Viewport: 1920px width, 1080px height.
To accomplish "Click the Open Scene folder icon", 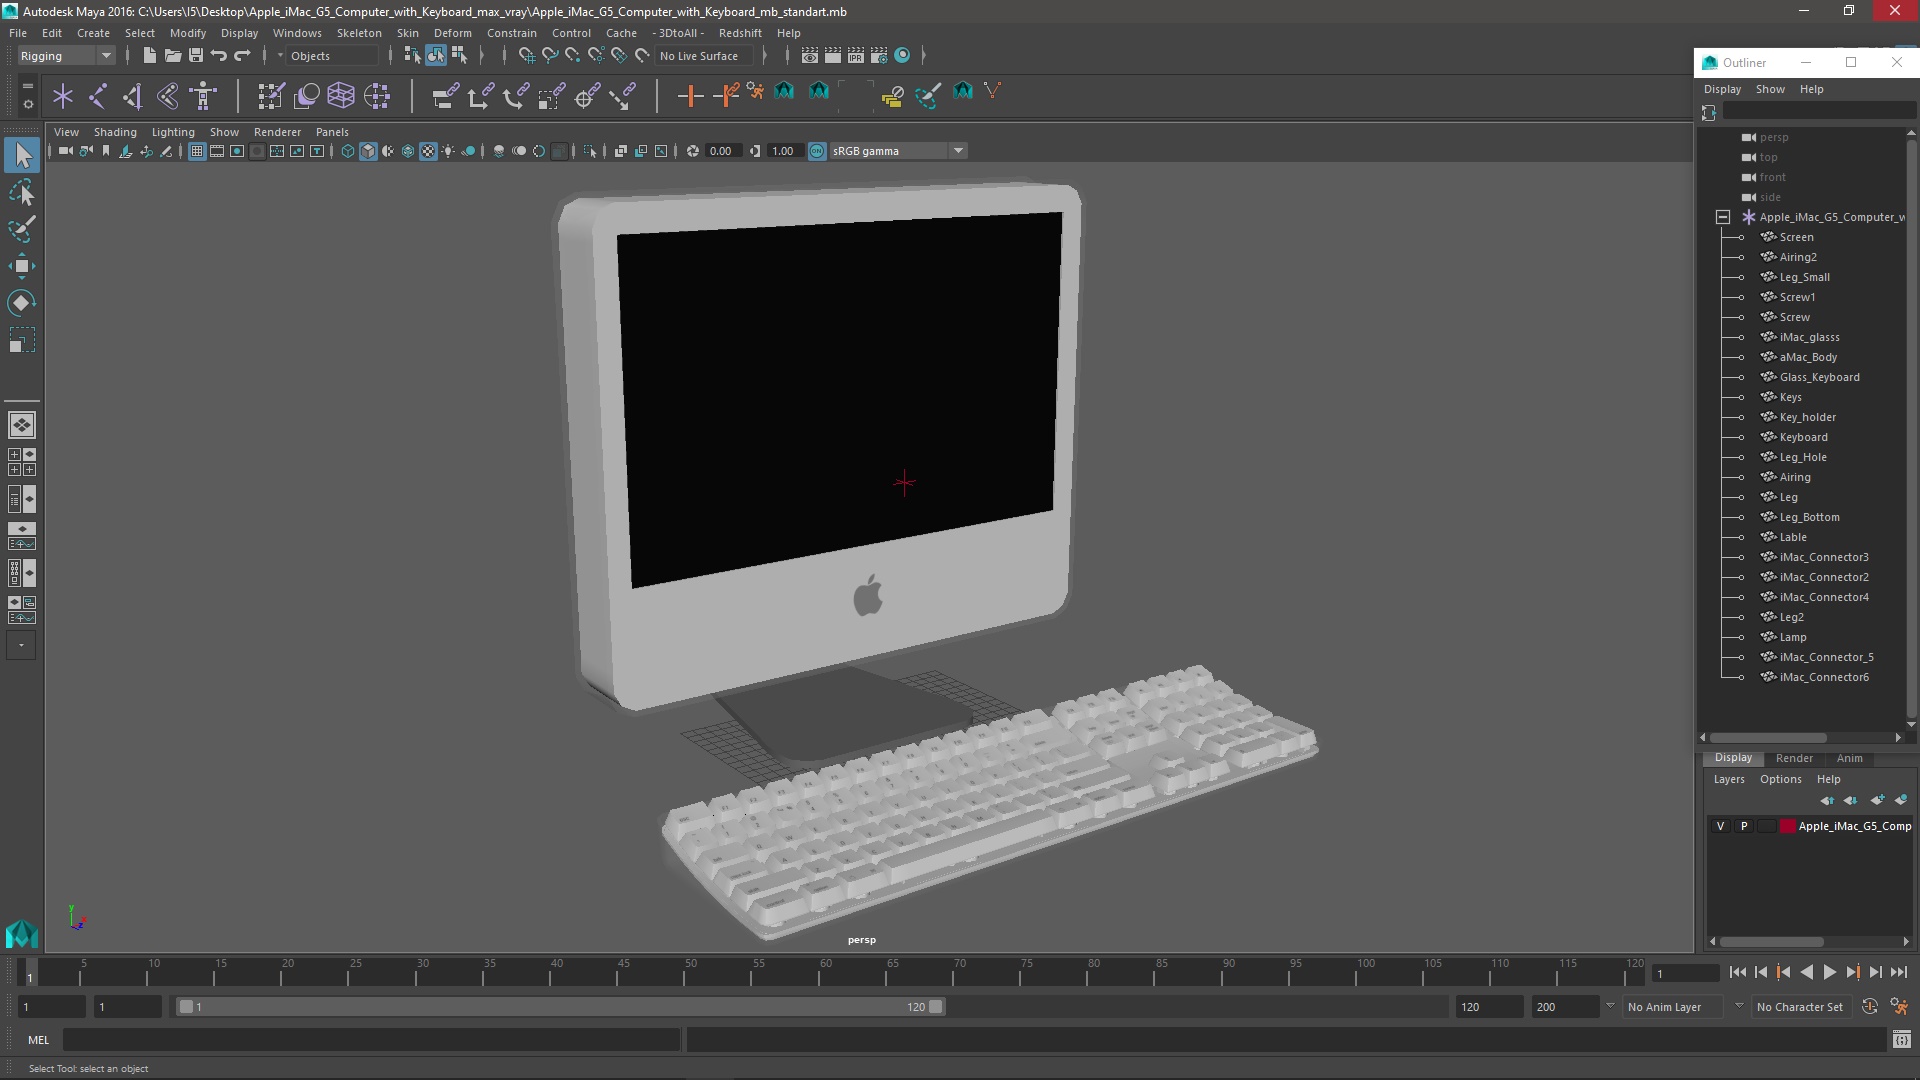I will point(172,55).
